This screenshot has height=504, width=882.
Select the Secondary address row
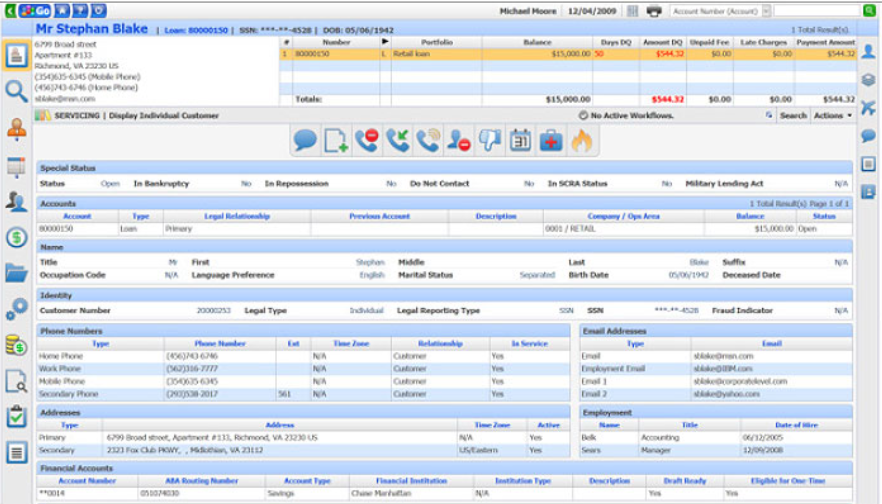pyautogui.click(x=303, y=451)
